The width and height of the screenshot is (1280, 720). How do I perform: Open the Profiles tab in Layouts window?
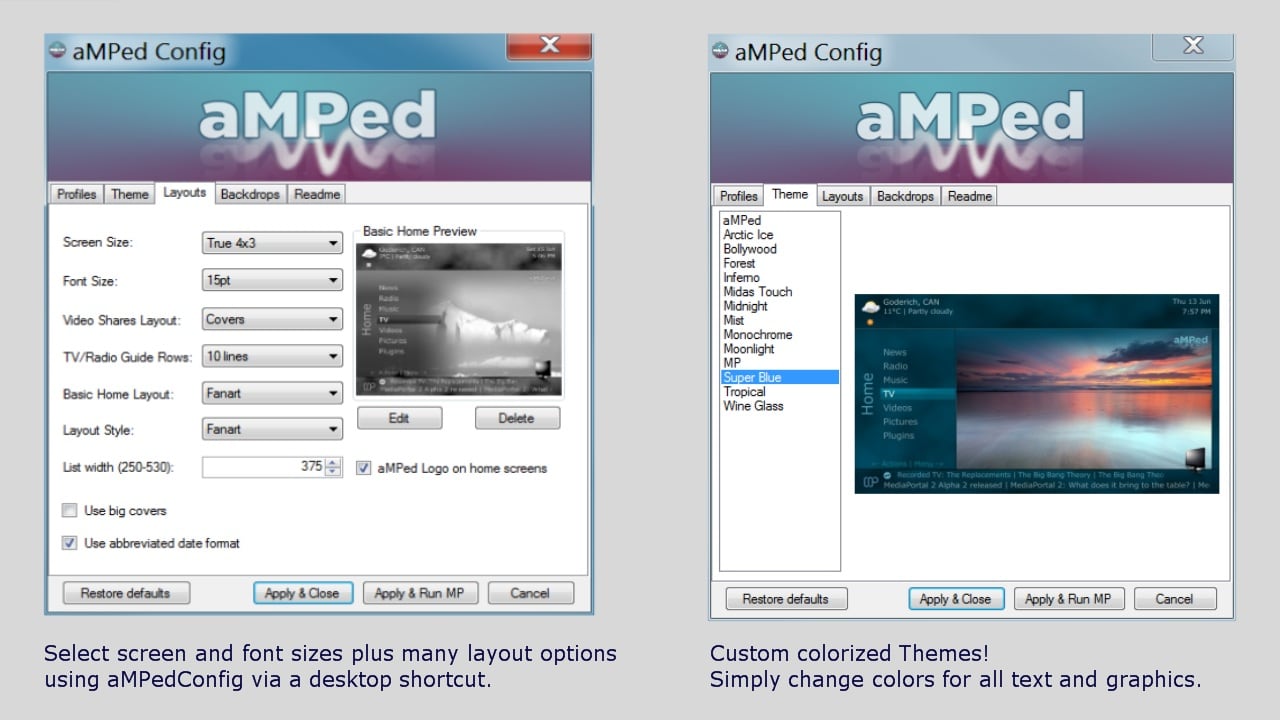click(x=76, y=195)
